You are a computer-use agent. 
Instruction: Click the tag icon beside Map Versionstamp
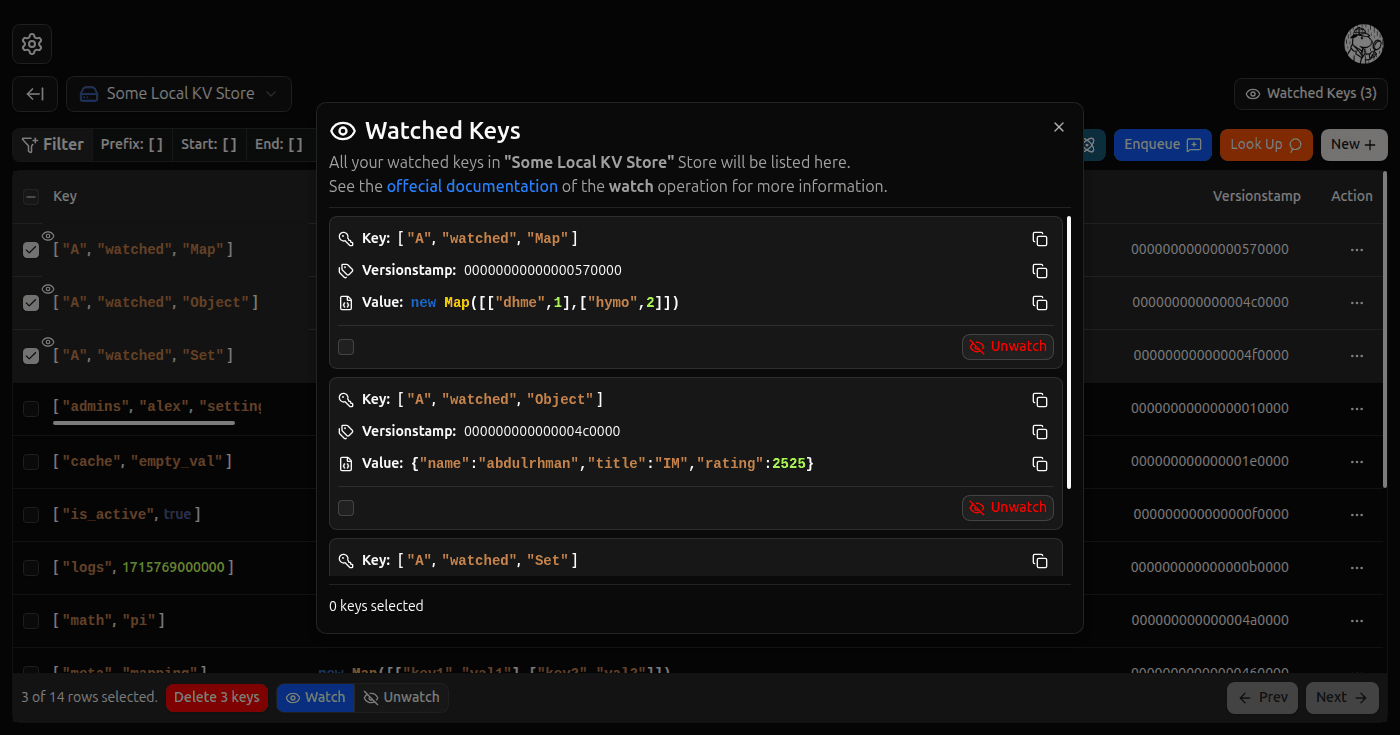346,271
